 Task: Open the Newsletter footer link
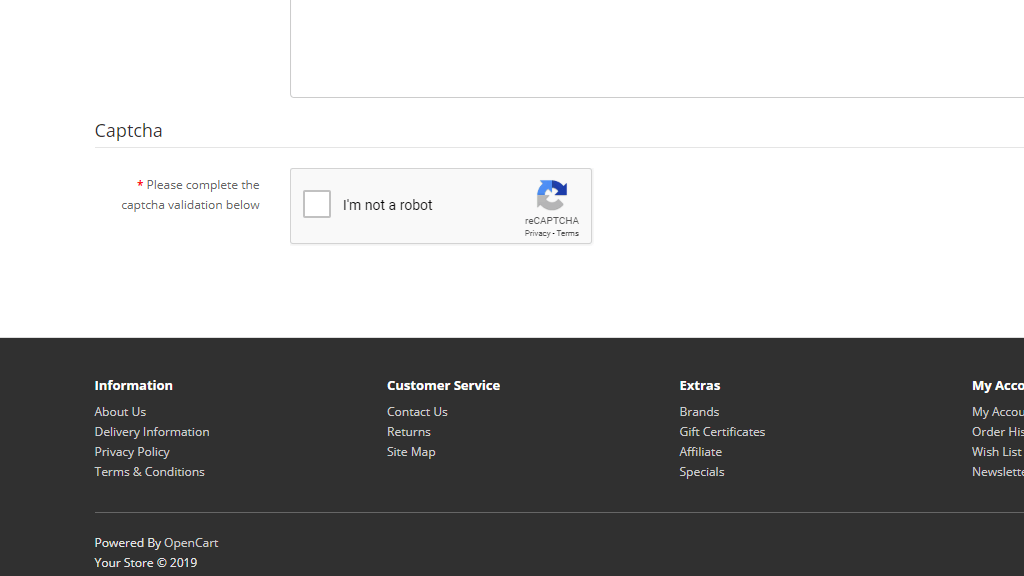pos(997,472)
